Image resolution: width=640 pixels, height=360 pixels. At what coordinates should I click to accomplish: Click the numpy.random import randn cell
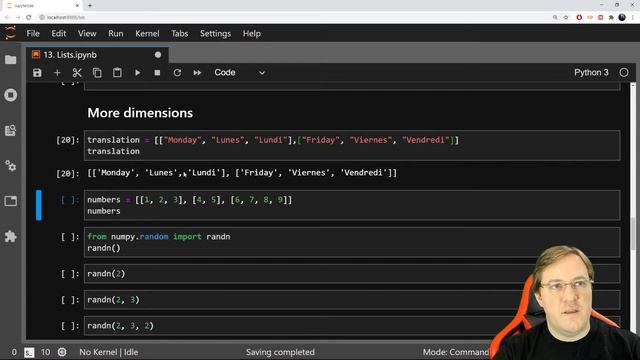352,242
